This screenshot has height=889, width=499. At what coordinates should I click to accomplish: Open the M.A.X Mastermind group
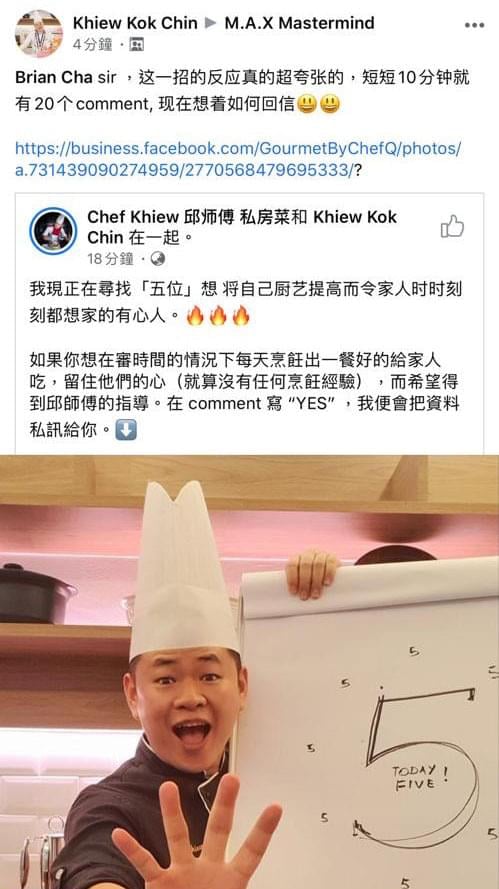coord(299,23)
